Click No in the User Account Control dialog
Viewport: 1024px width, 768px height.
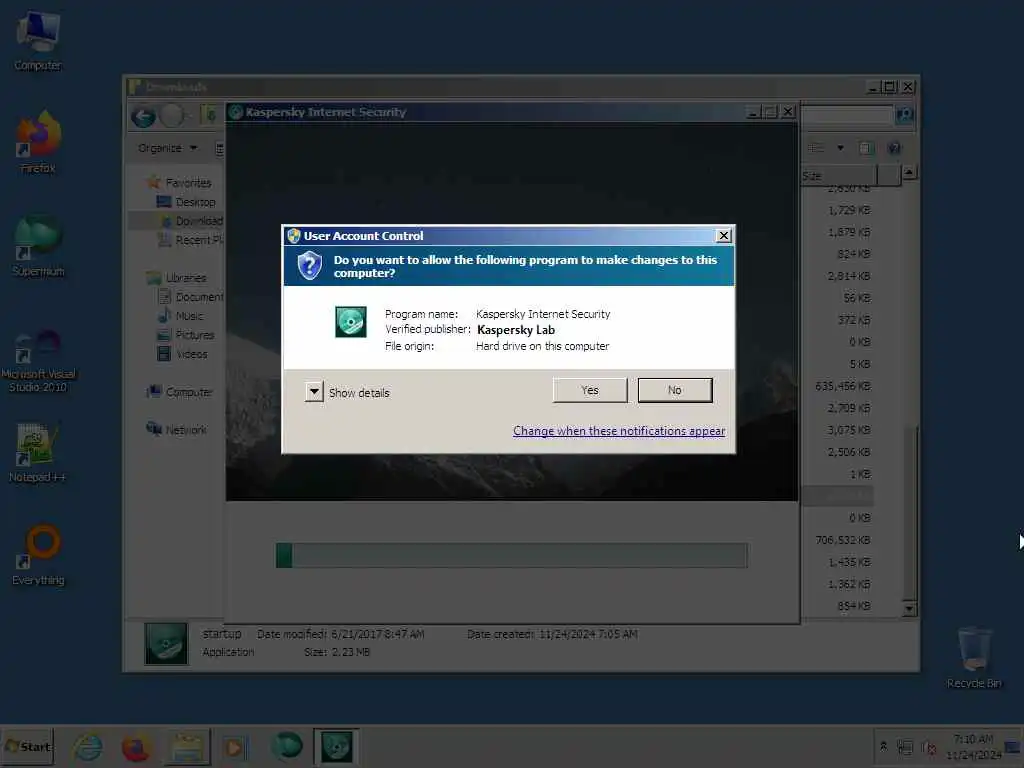[x=675, y=390]
